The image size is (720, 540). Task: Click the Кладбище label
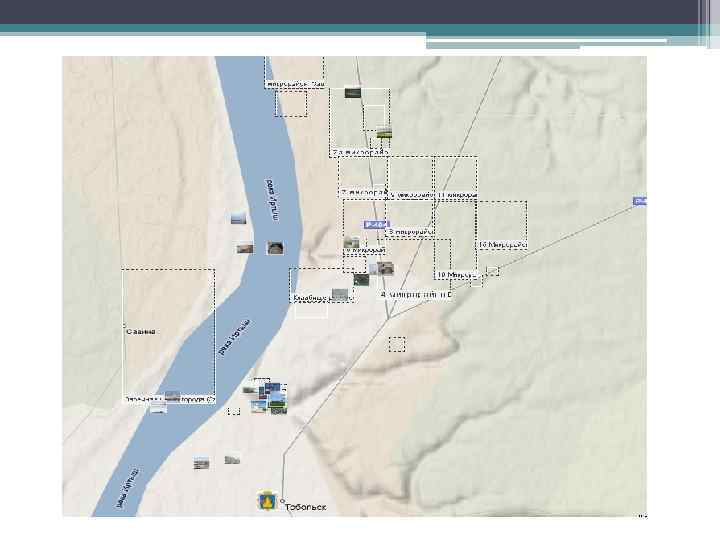312,298
